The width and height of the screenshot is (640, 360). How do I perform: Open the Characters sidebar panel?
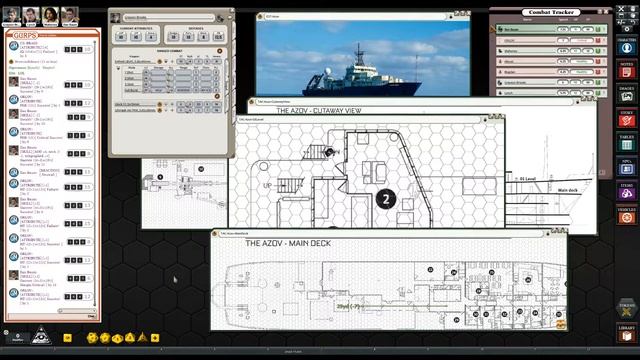[x=627, y=45]
